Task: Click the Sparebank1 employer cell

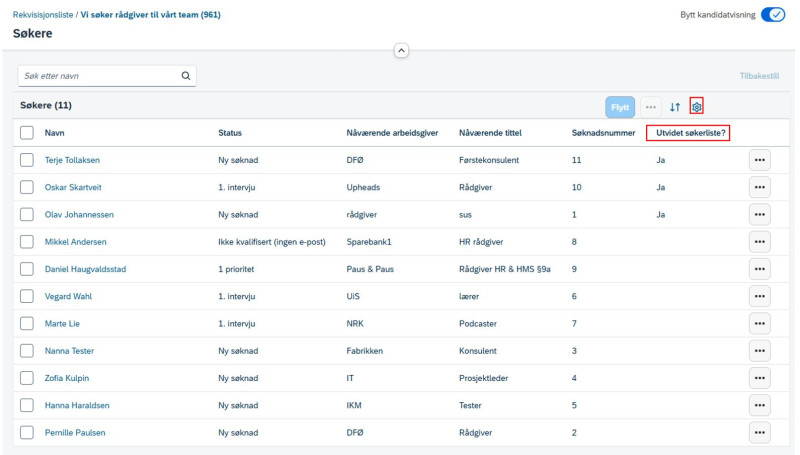Action: [369, 242]
